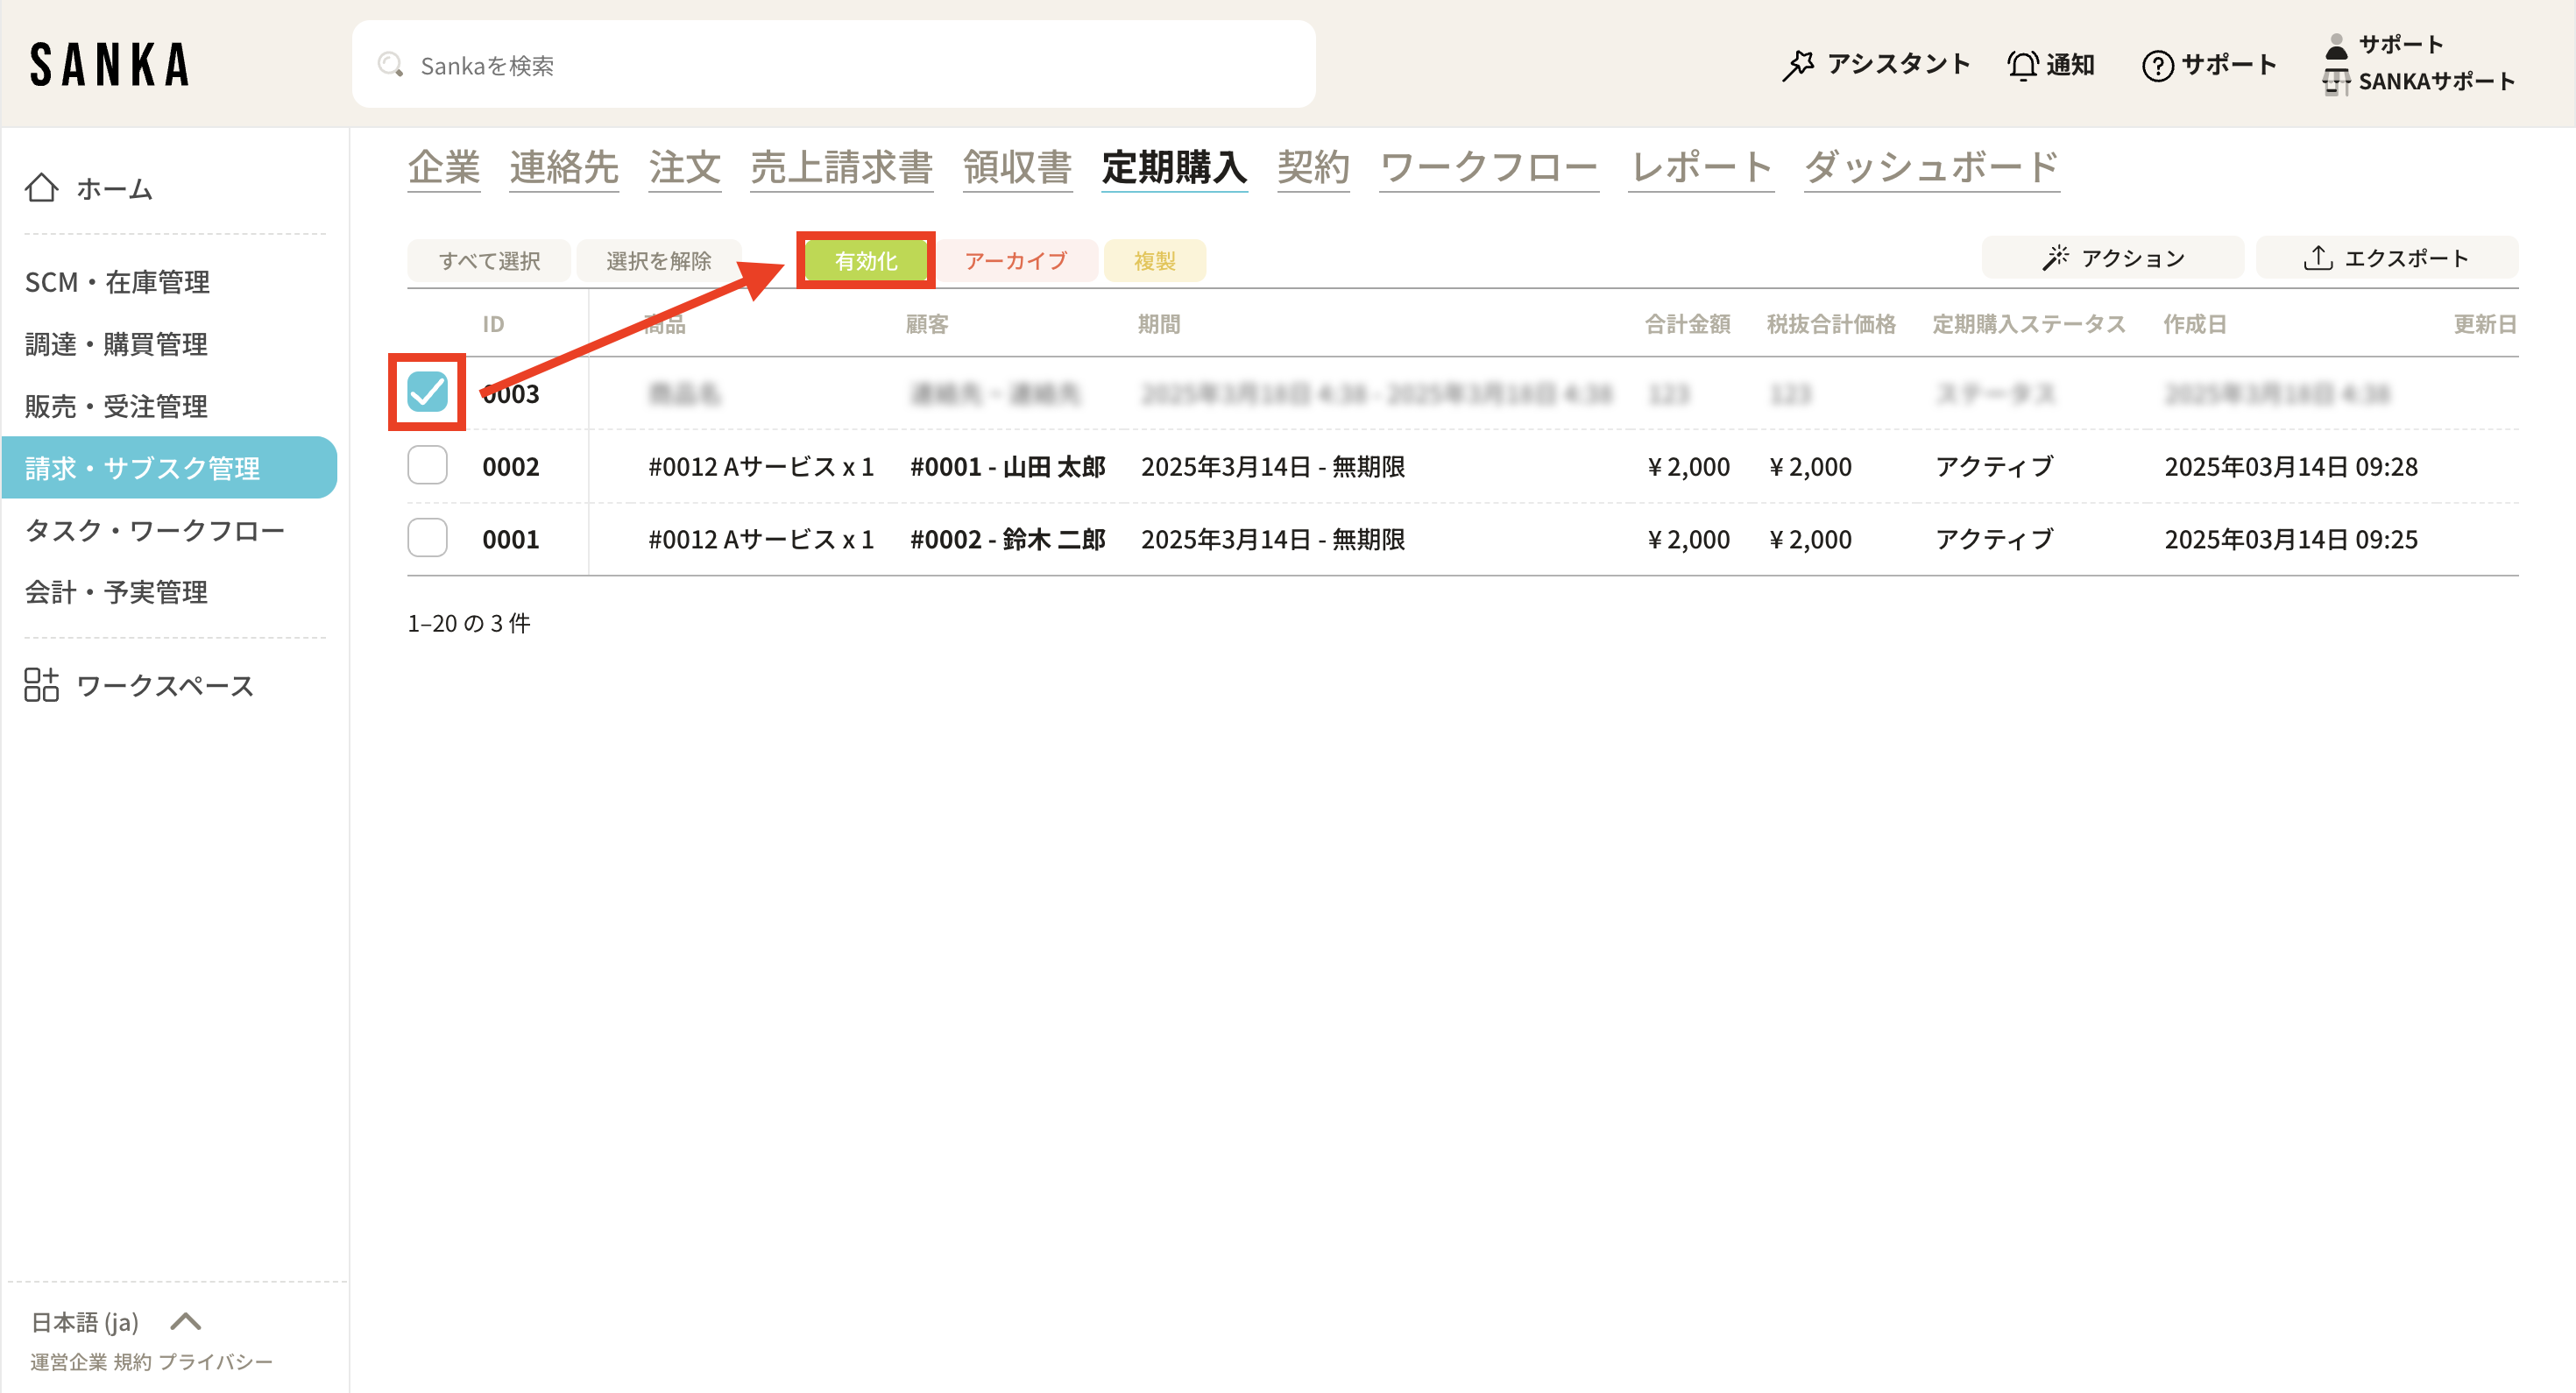Click the yellow 複製 button
Viewport: 2576px width, 1393px height.
click(1154, 261)
